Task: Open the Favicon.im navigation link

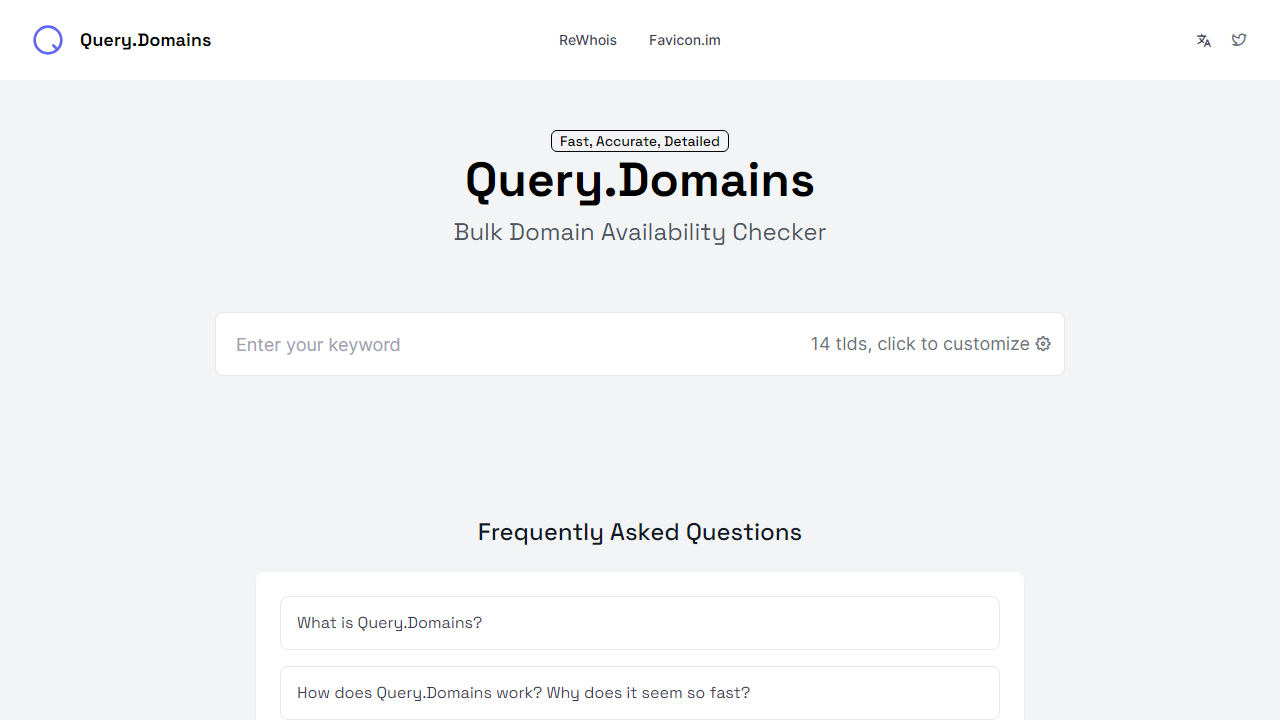Action: point(685,40)
